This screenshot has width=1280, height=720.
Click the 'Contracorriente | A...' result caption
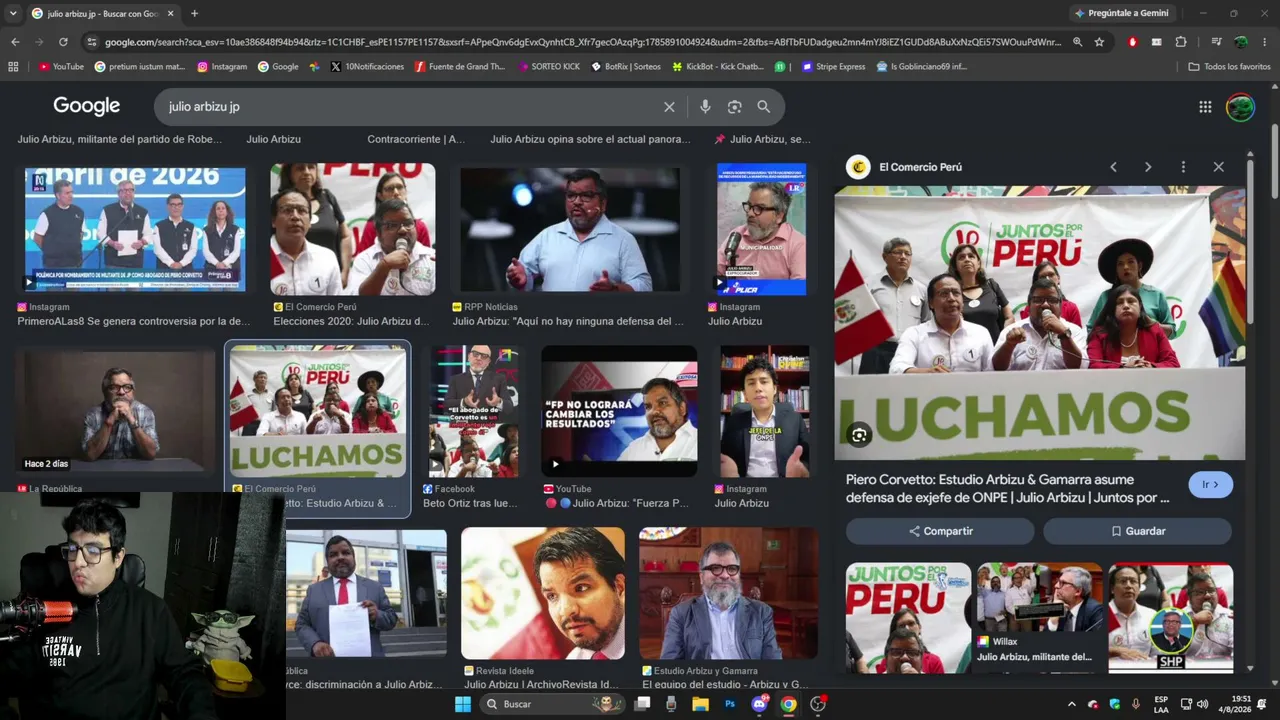click(x=416, y=139)
